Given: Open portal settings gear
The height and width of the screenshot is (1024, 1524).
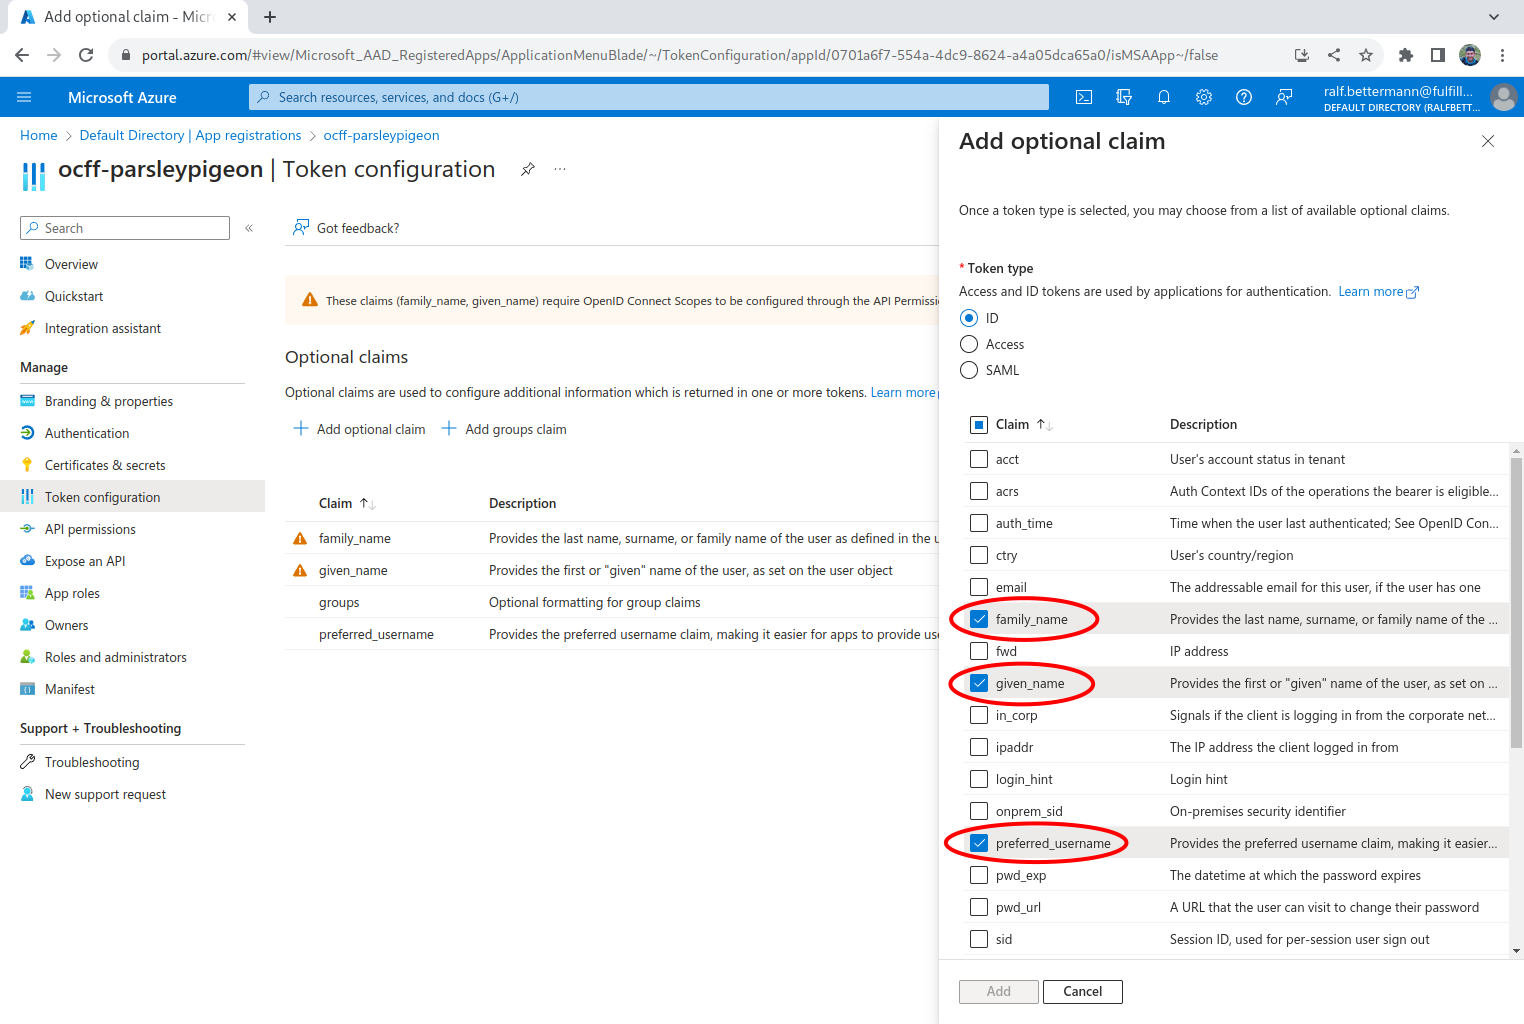Looking at the screenshot, I should coord(1204,97).
